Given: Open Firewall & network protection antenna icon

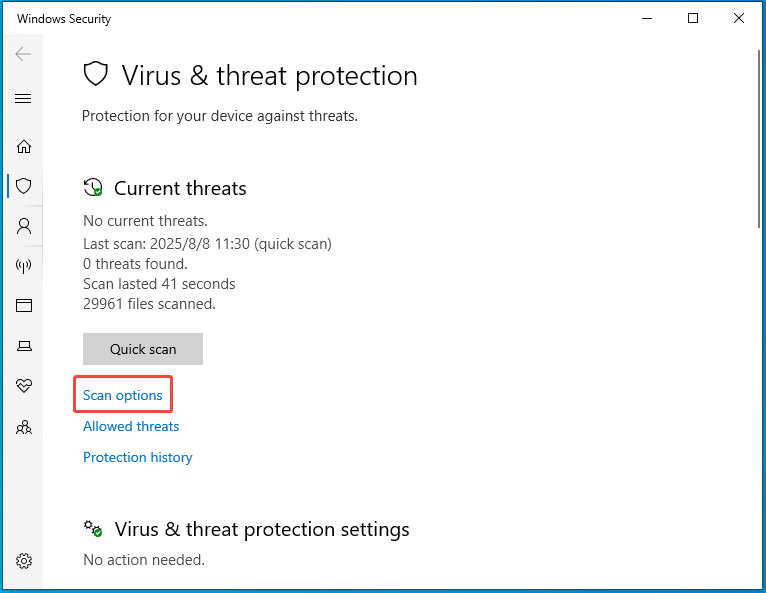Looking at the screenshot, I should (x=23, y=266).
